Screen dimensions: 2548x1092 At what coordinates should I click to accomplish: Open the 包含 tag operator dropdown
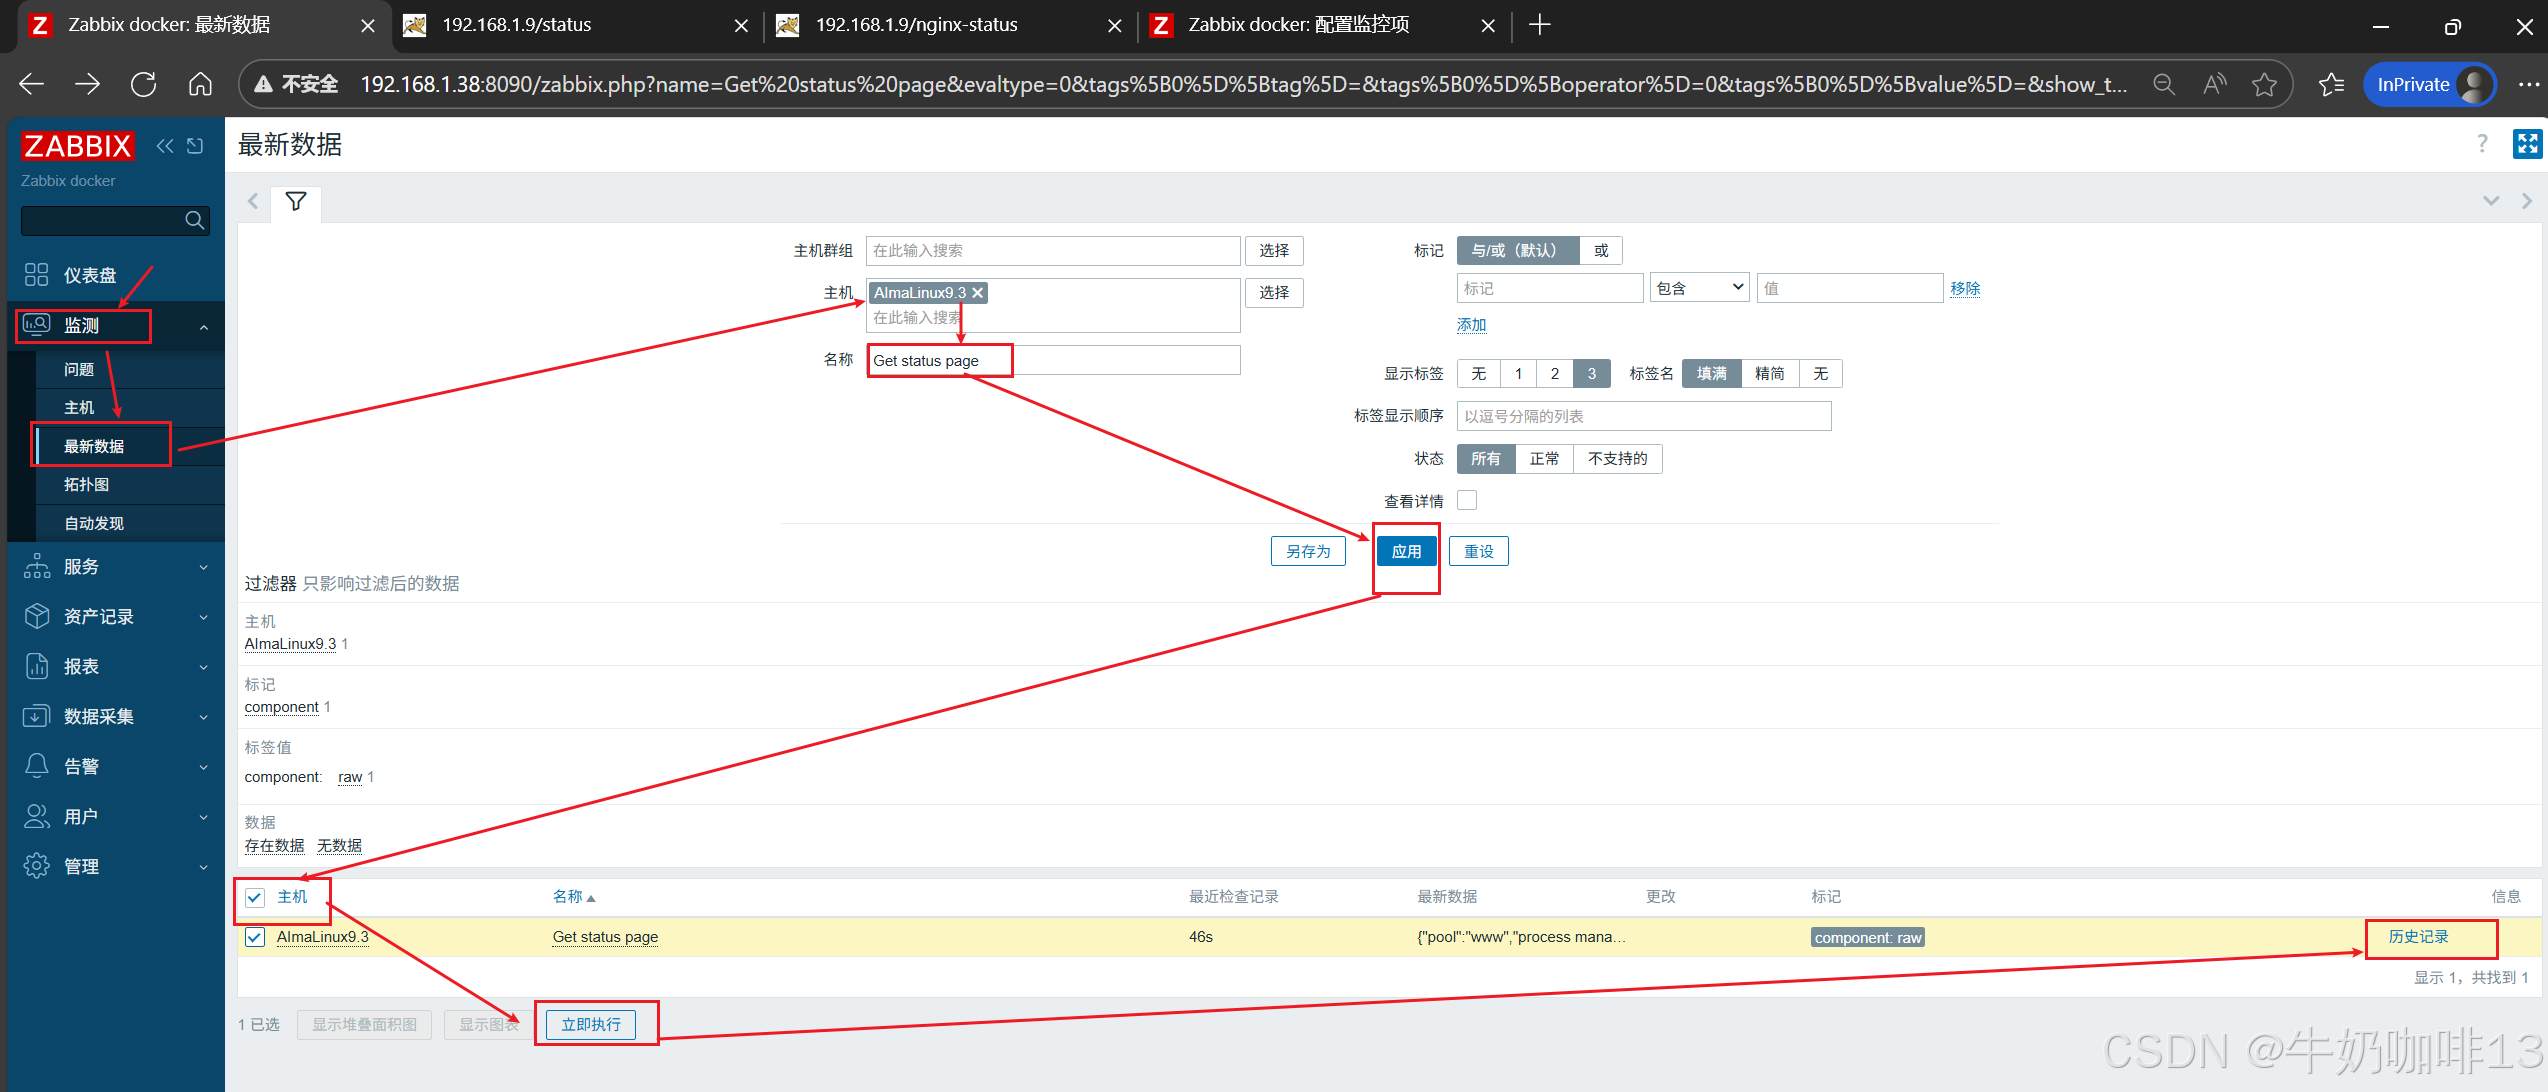click(x=1699, y=288)
